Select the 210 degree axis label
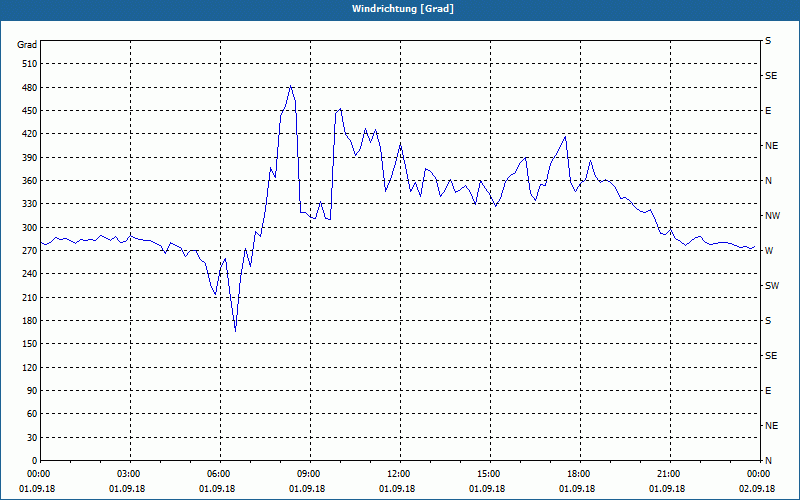800x500 pixels. pos(30,297)
